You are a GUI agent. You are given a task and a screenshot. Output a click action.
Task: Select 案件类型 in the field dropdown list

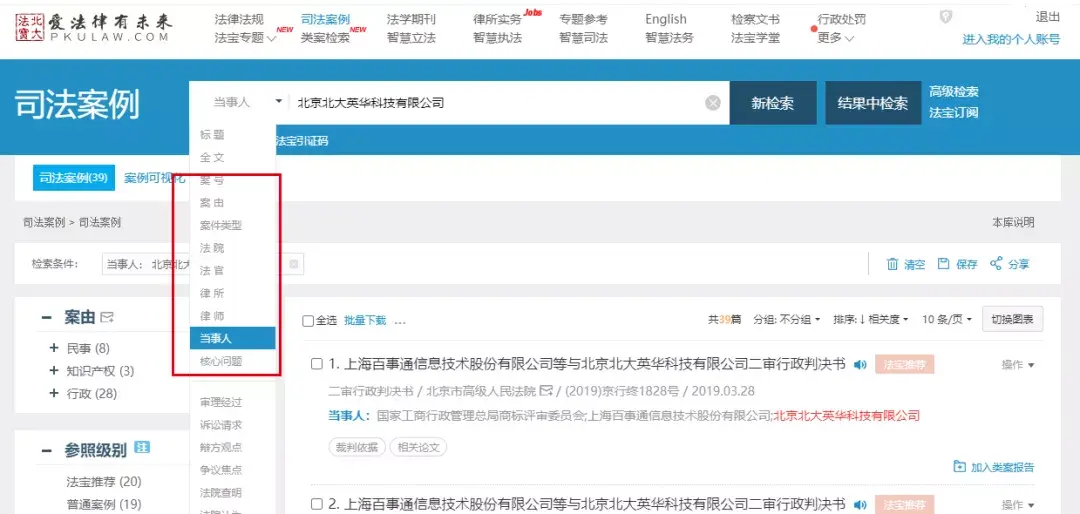tap(221, 225)
